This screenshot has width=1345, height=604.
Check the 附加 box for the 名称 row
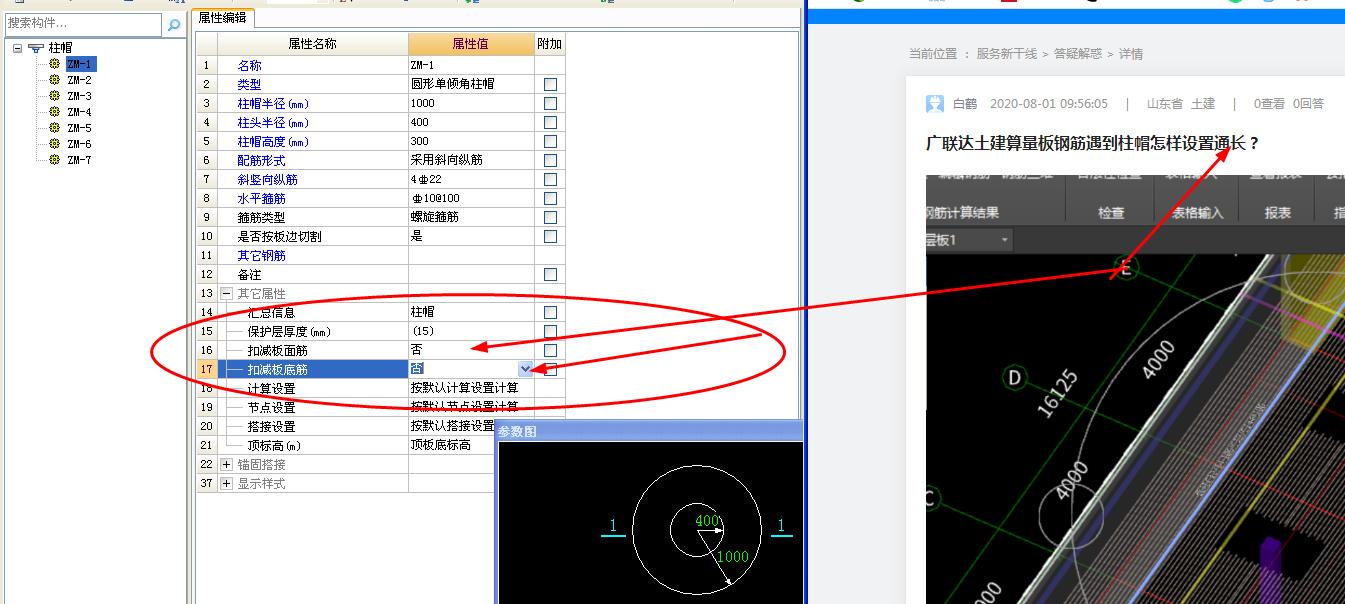coord(549,64)
